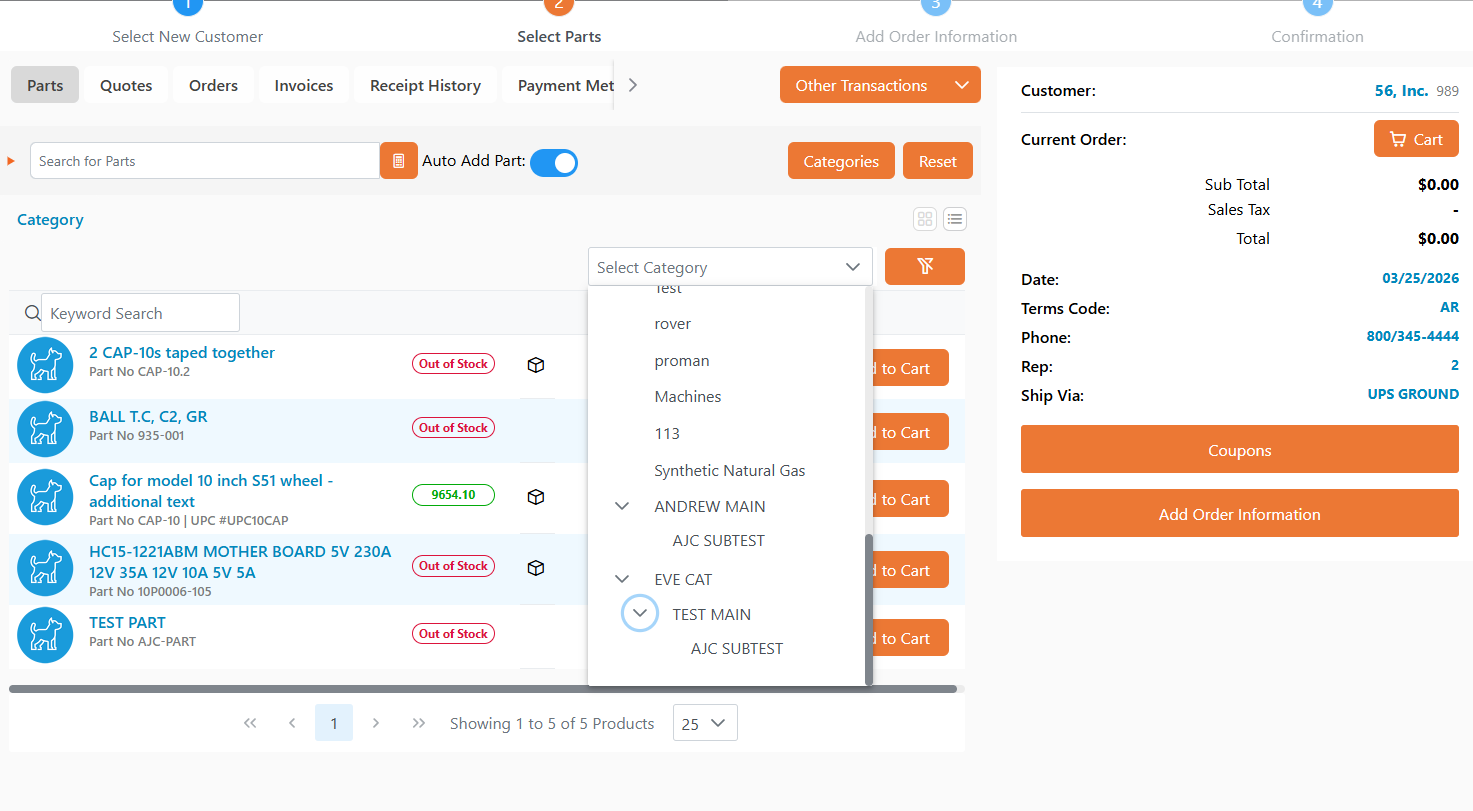Click the barcode scanner icon beside part search
Viewport: 1473px width, 811px height.
click(397, 160)
